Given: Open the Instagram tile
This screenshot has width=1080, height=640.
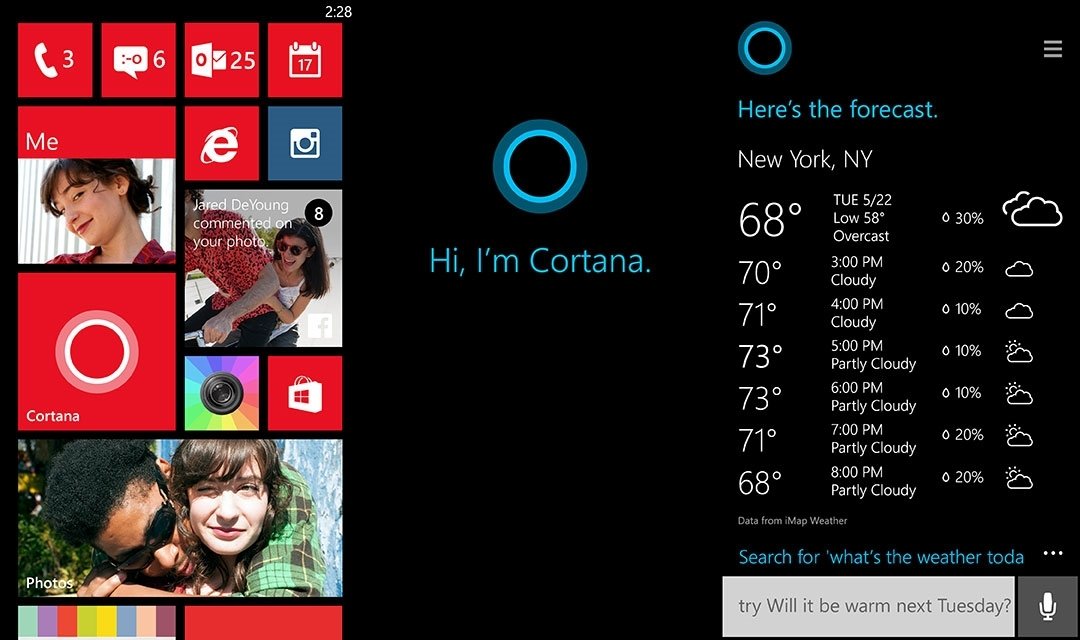Looking at the screenshot, I should [305, 143].
